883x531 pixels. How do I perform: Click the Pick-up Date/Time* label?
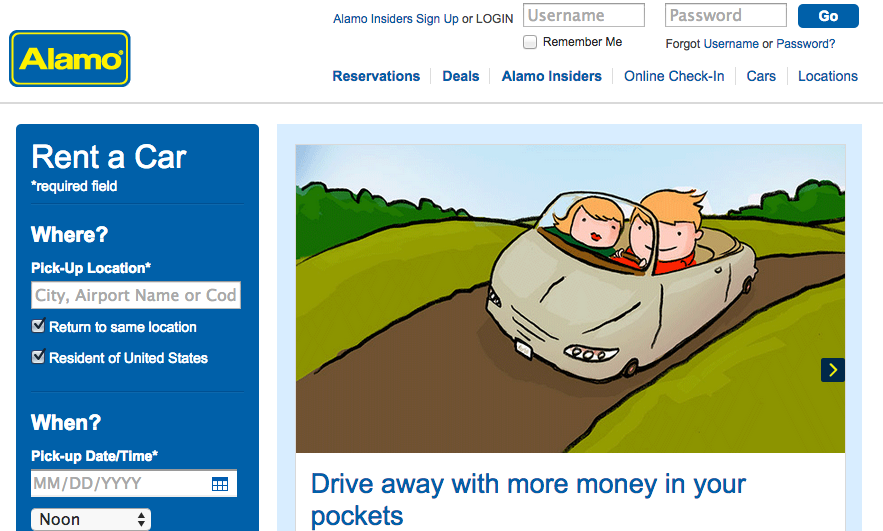94,456
